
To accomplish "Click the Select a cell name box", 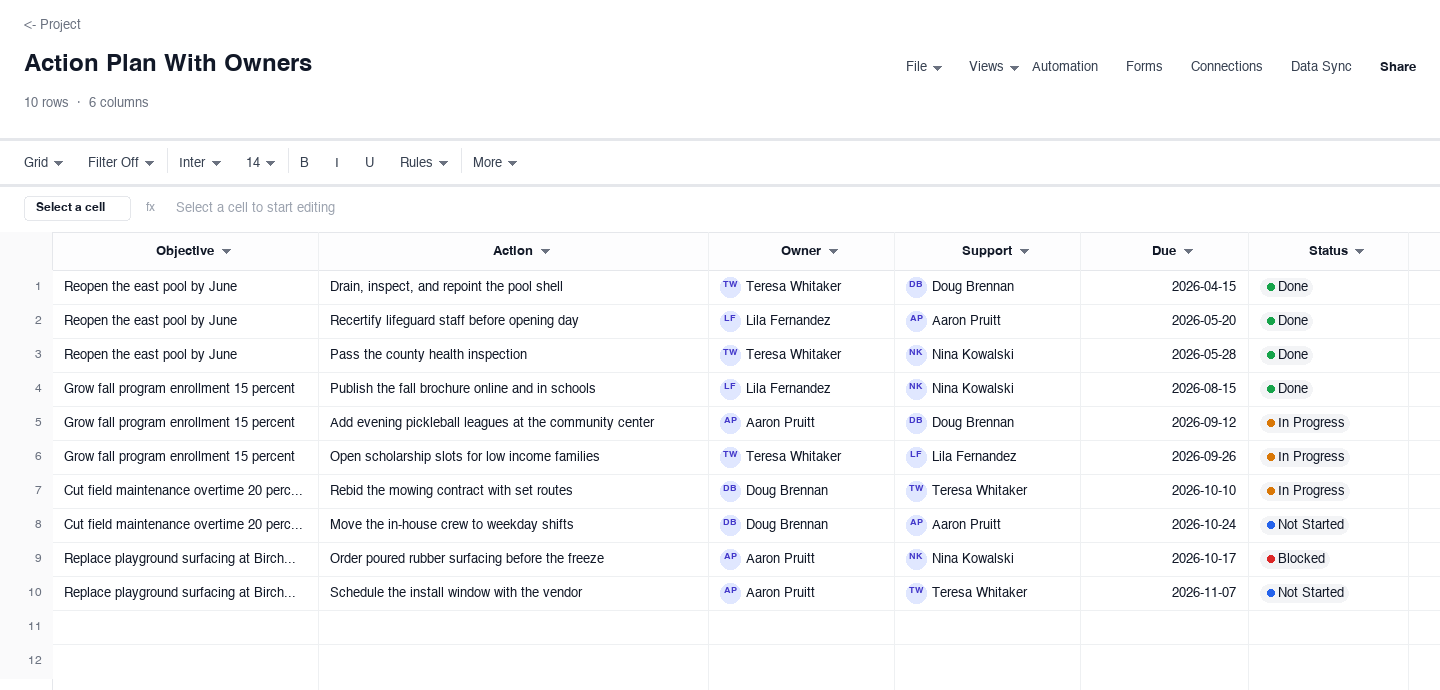I will pos(77,207).
